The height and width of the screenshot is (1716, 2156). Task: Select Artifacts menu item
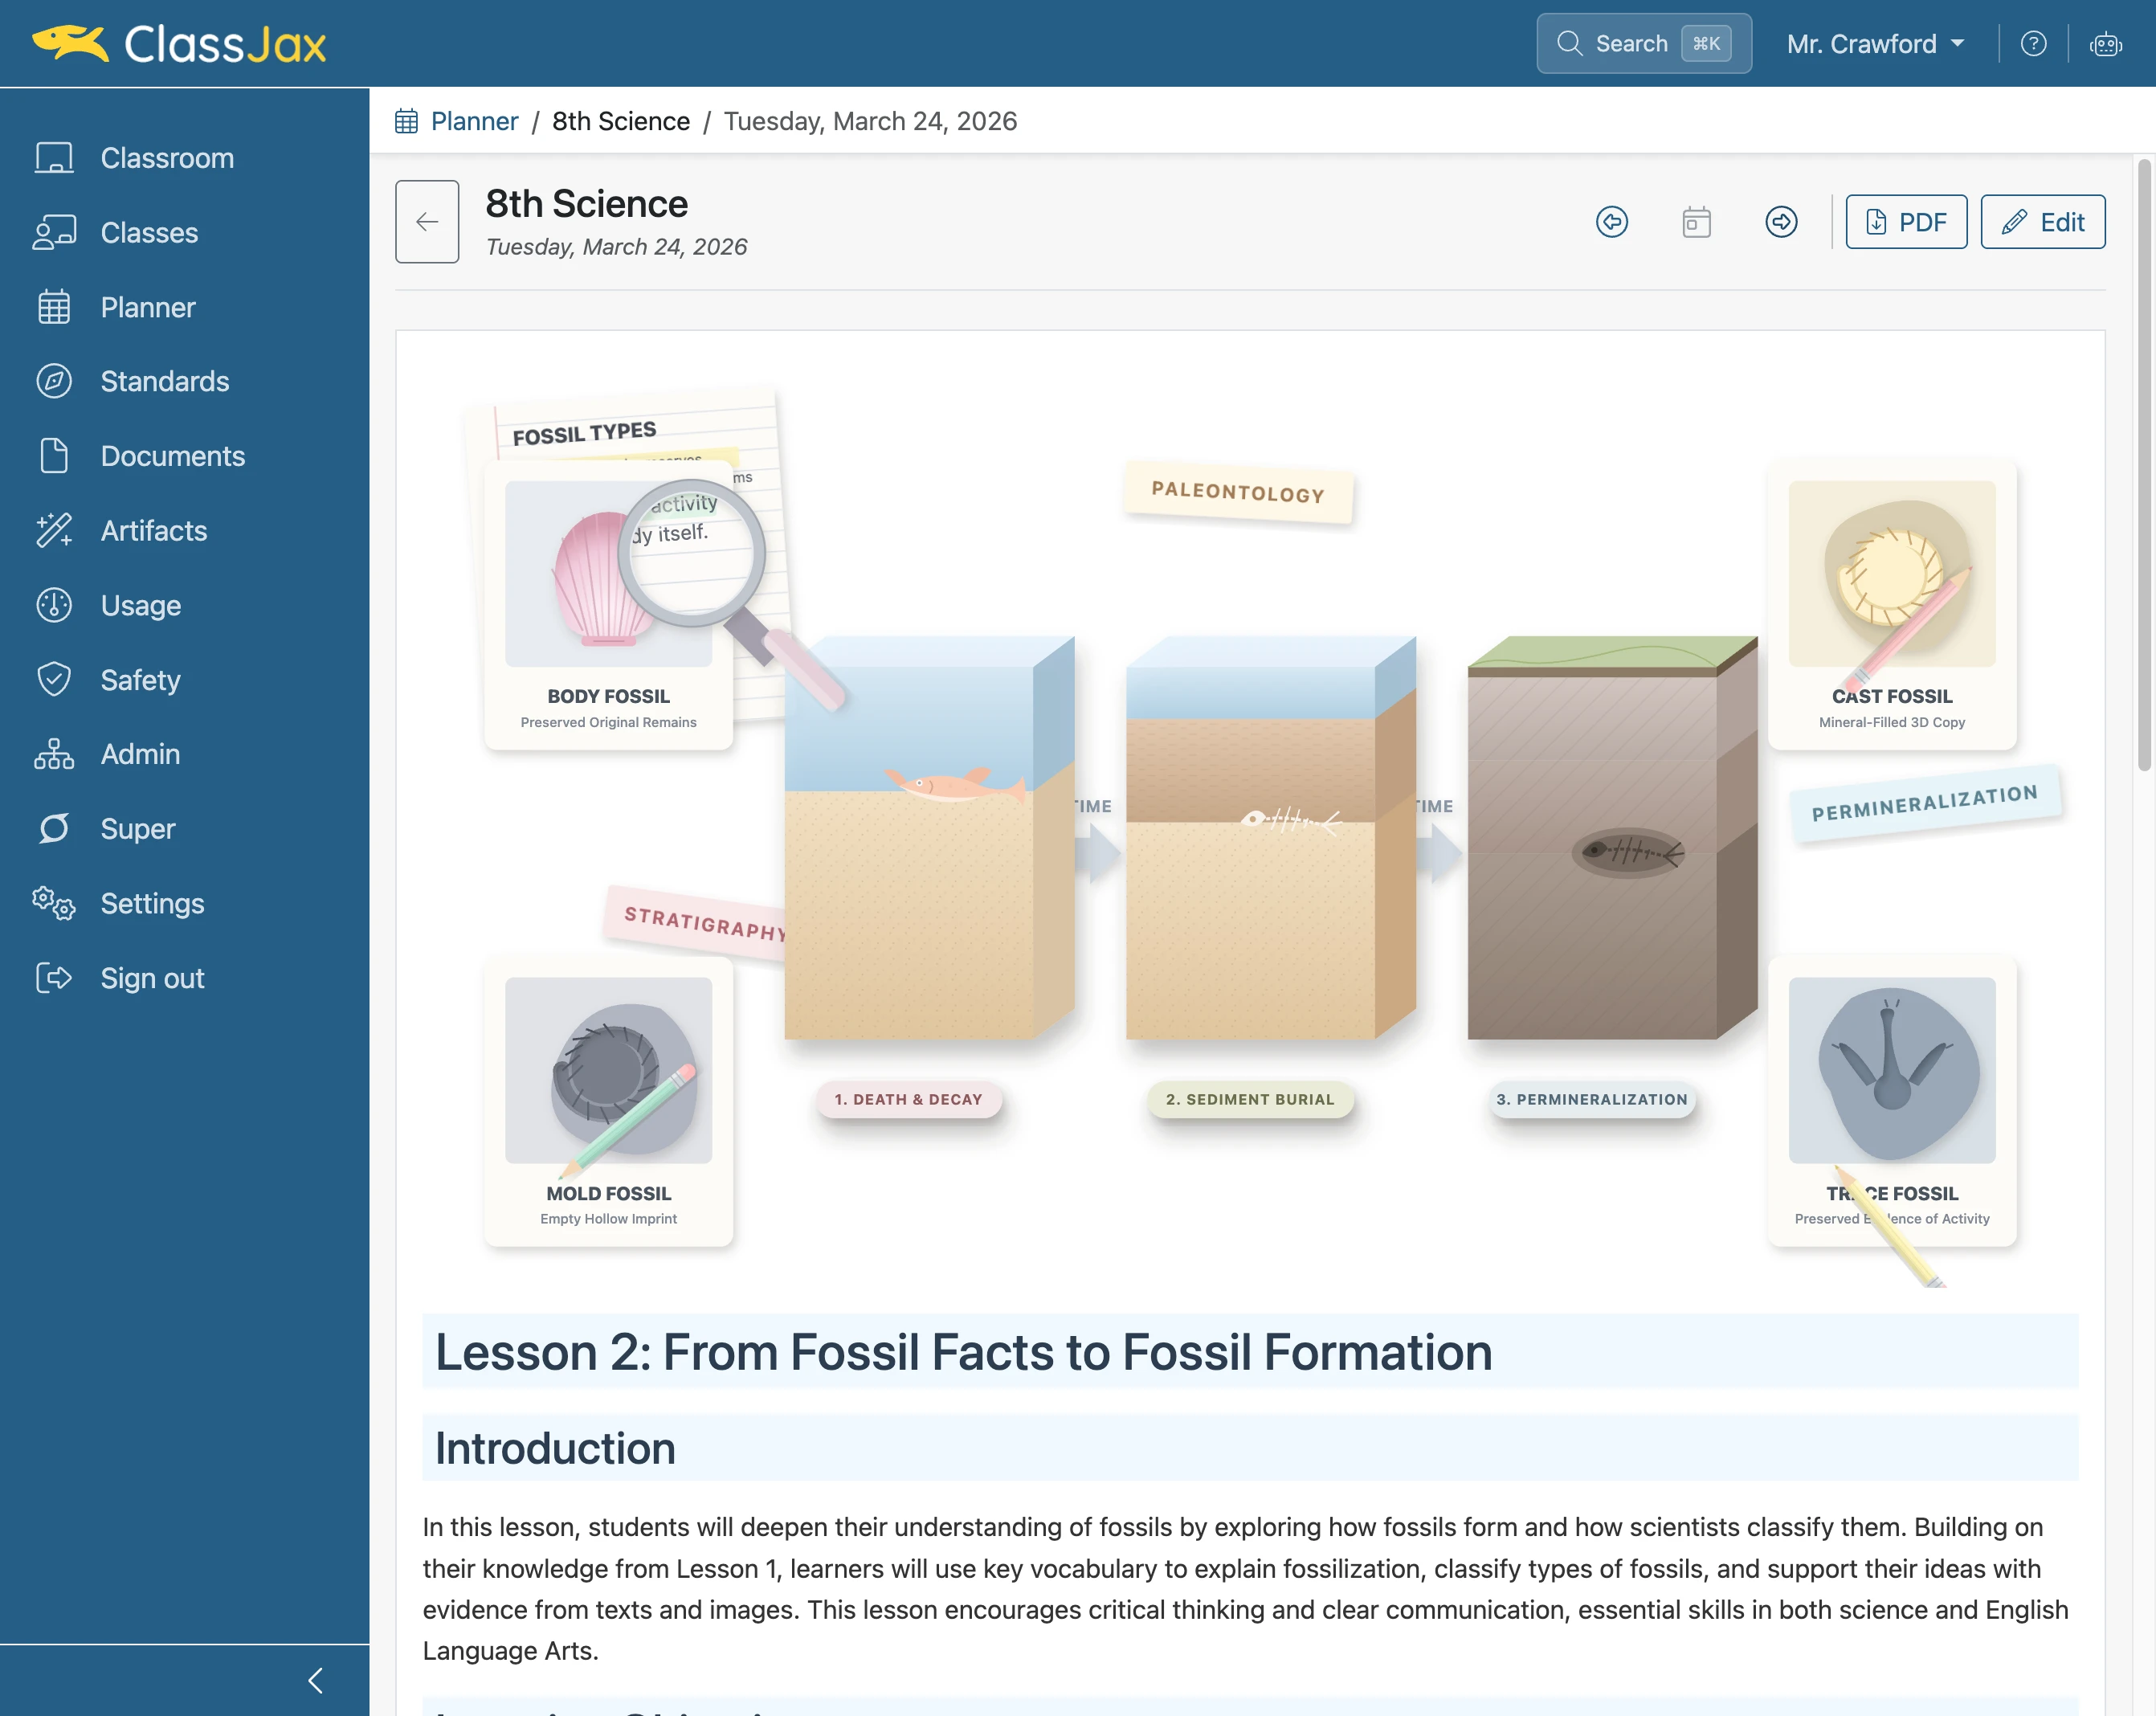click(x=154, y=530)
